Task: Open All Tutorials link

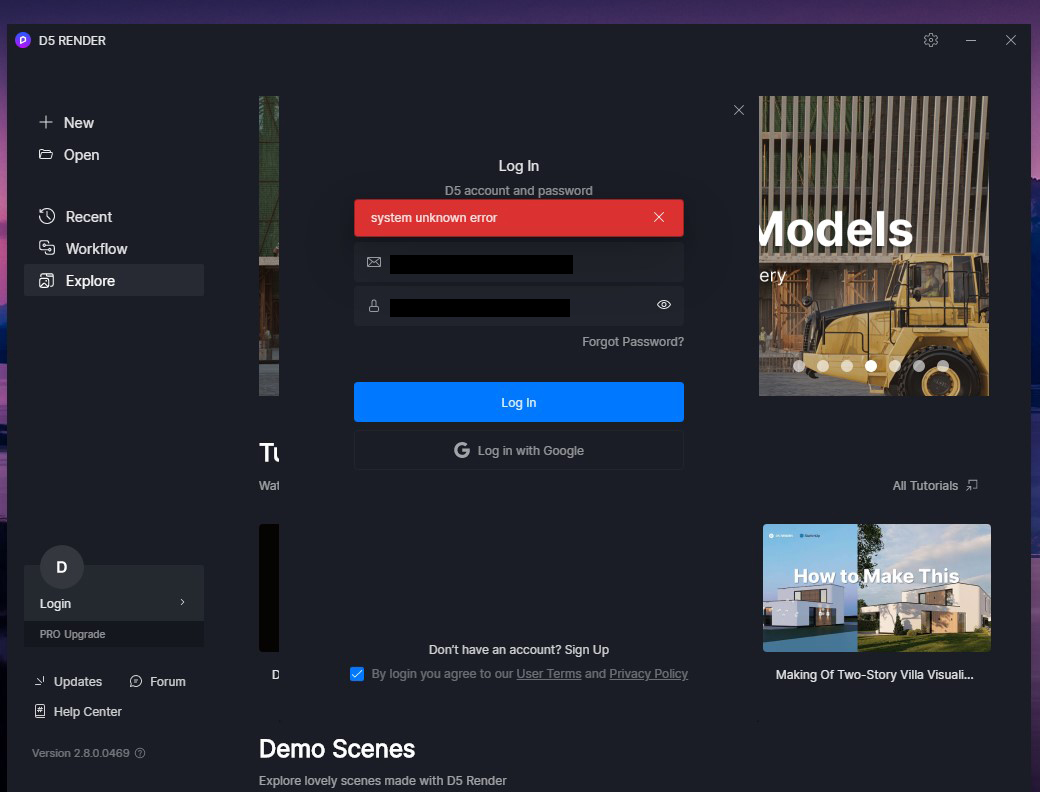Action: pos(925,486)
